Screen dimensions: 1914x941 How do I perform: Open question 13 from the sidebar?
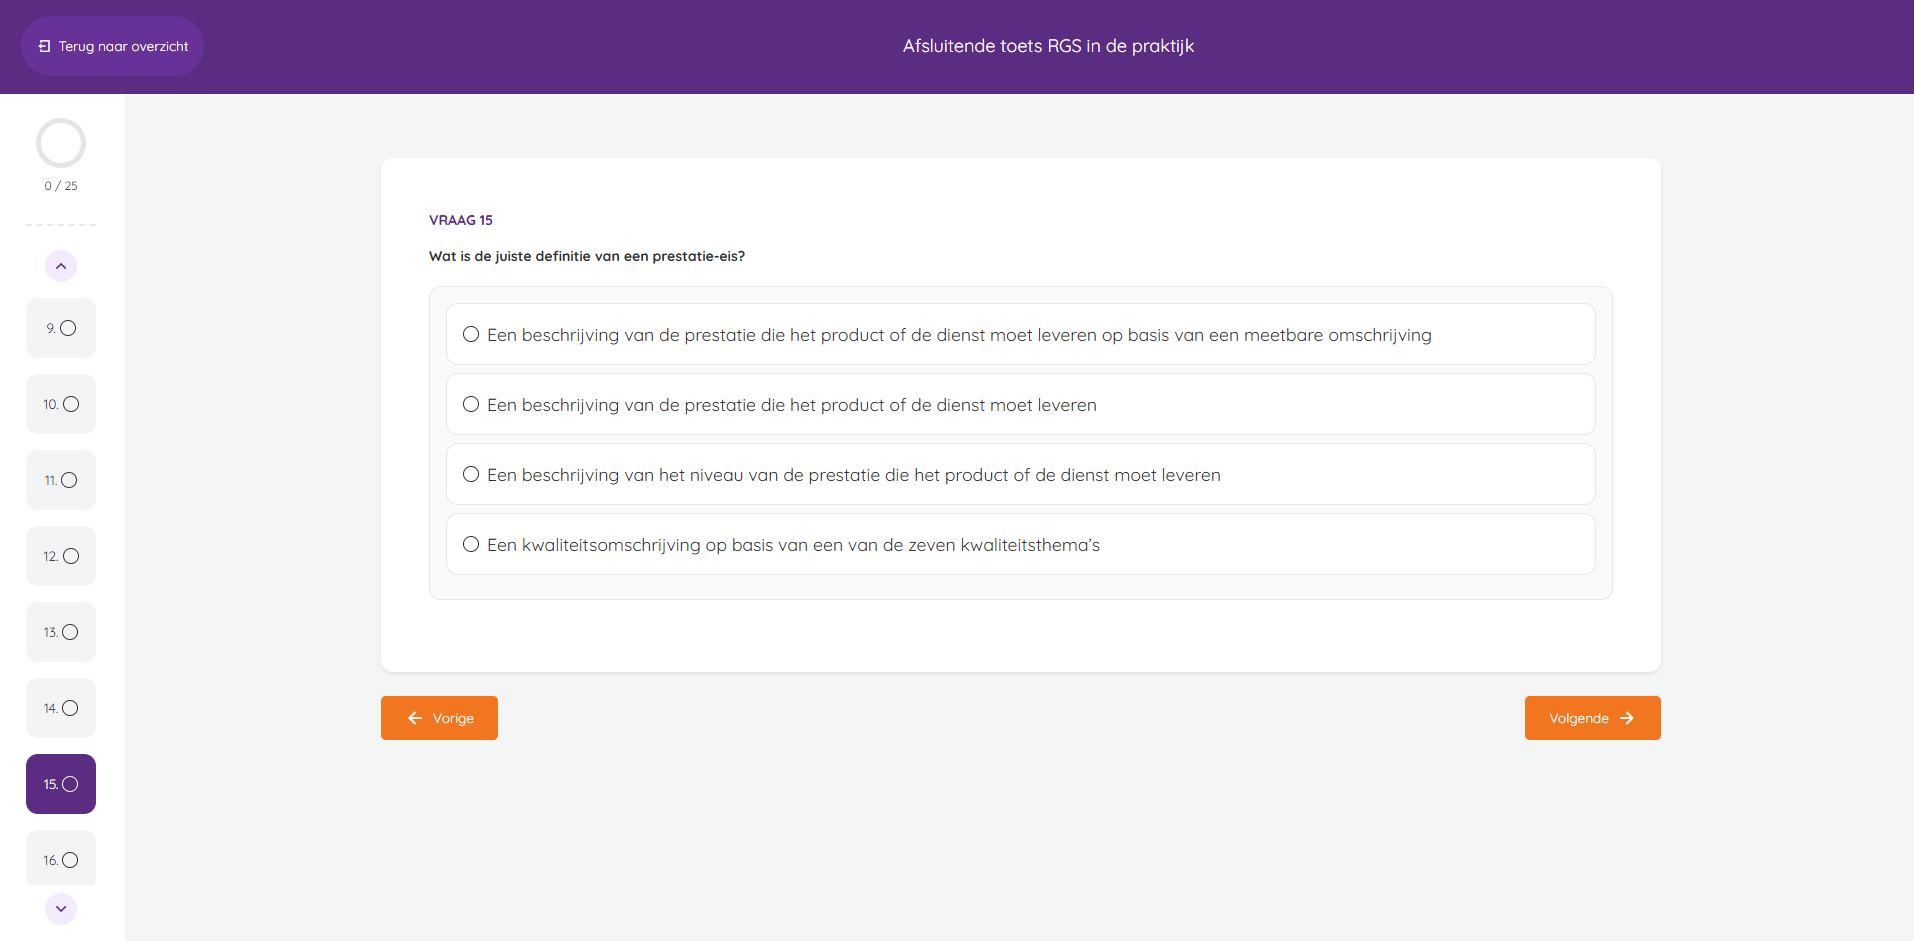(x=61, y=632)
